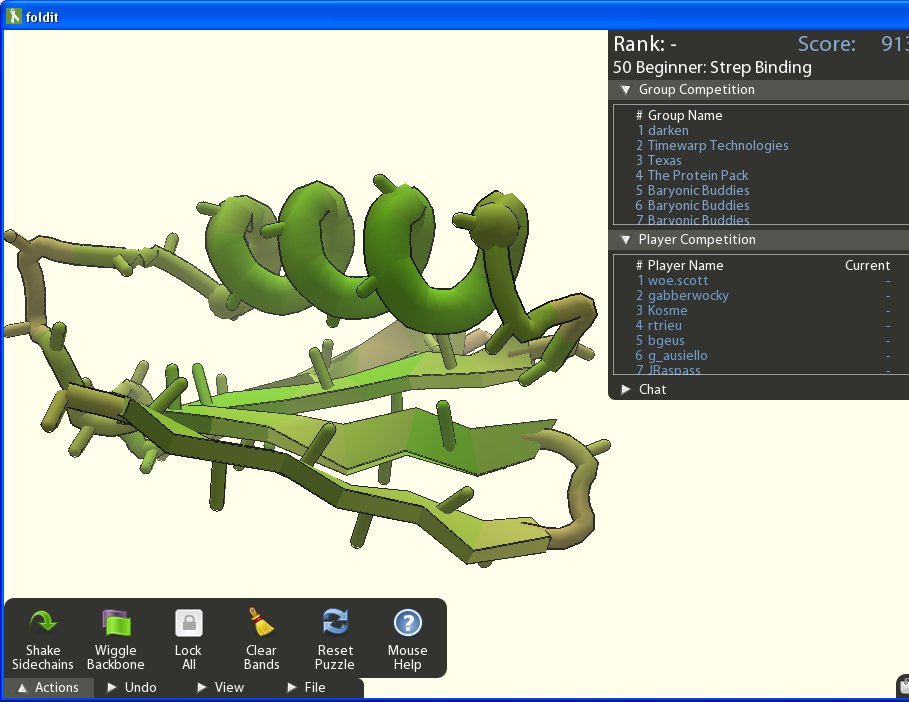Screen dimensions: 909x702
Task: Select player woe.scott in rankings
Action: click(678, 281)
